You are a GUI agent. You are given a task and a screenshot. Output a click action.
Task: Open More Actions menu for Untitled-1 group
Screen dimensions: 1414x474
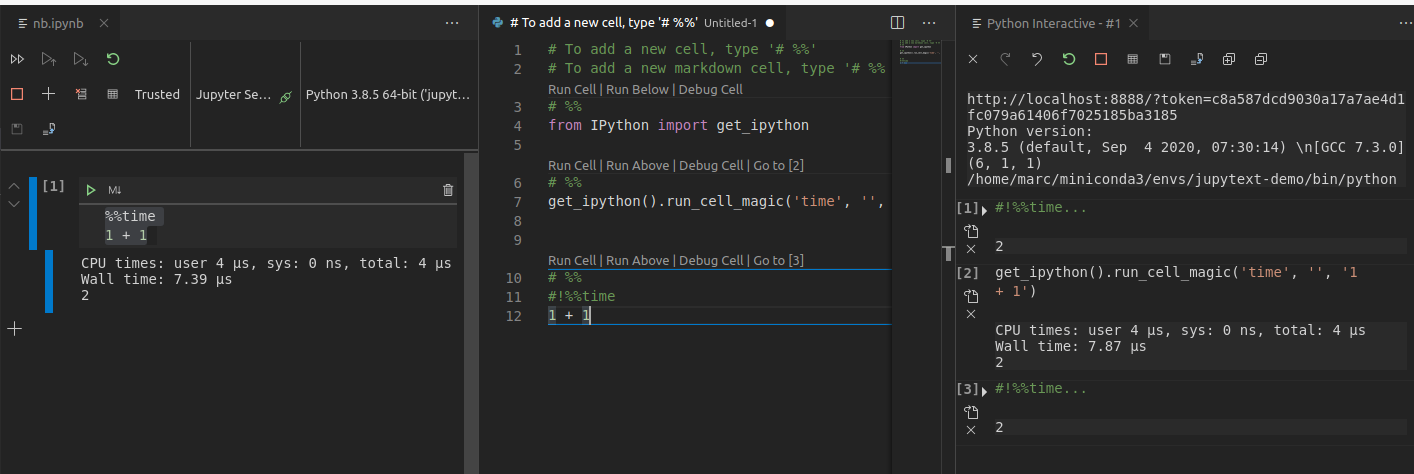point(929,22)
